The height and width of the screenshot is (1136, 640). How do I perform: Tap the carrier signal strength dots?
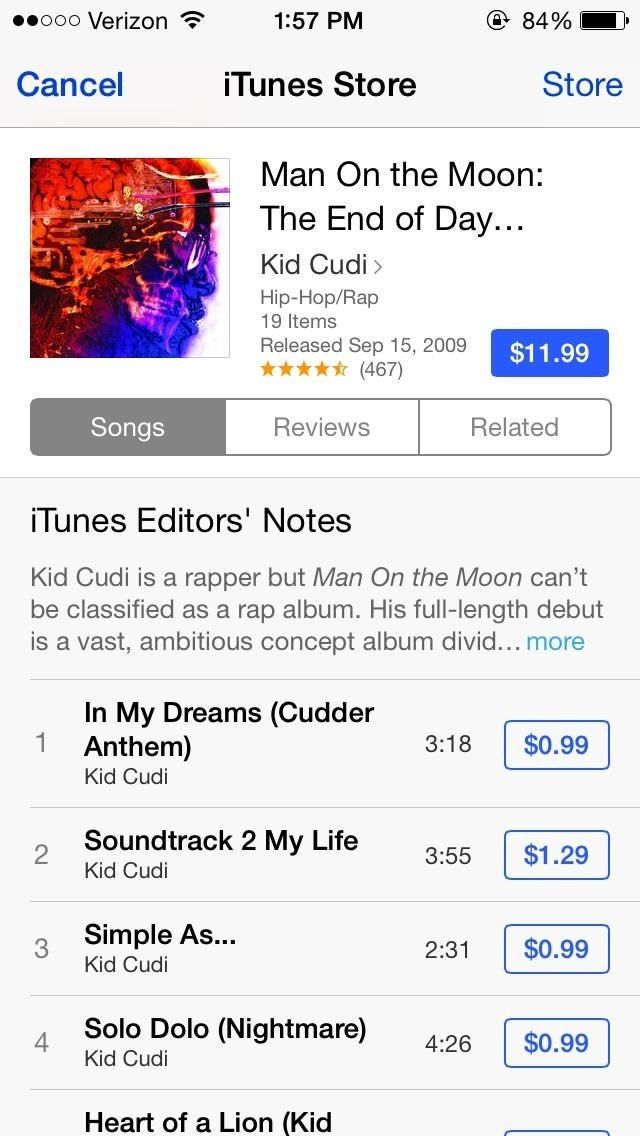pos(45,21)
